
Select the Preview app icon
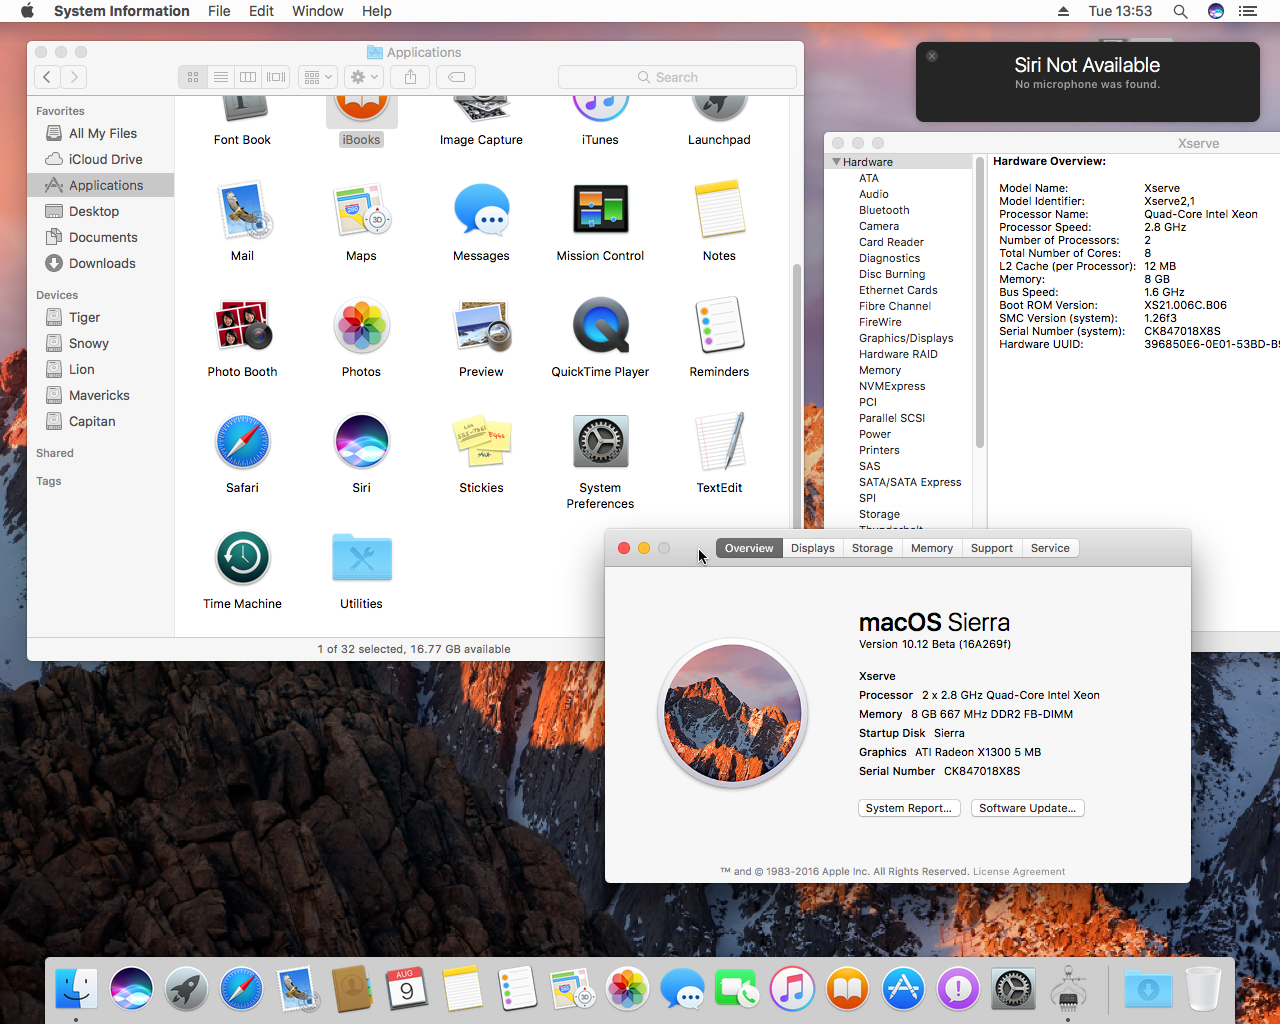481,326
